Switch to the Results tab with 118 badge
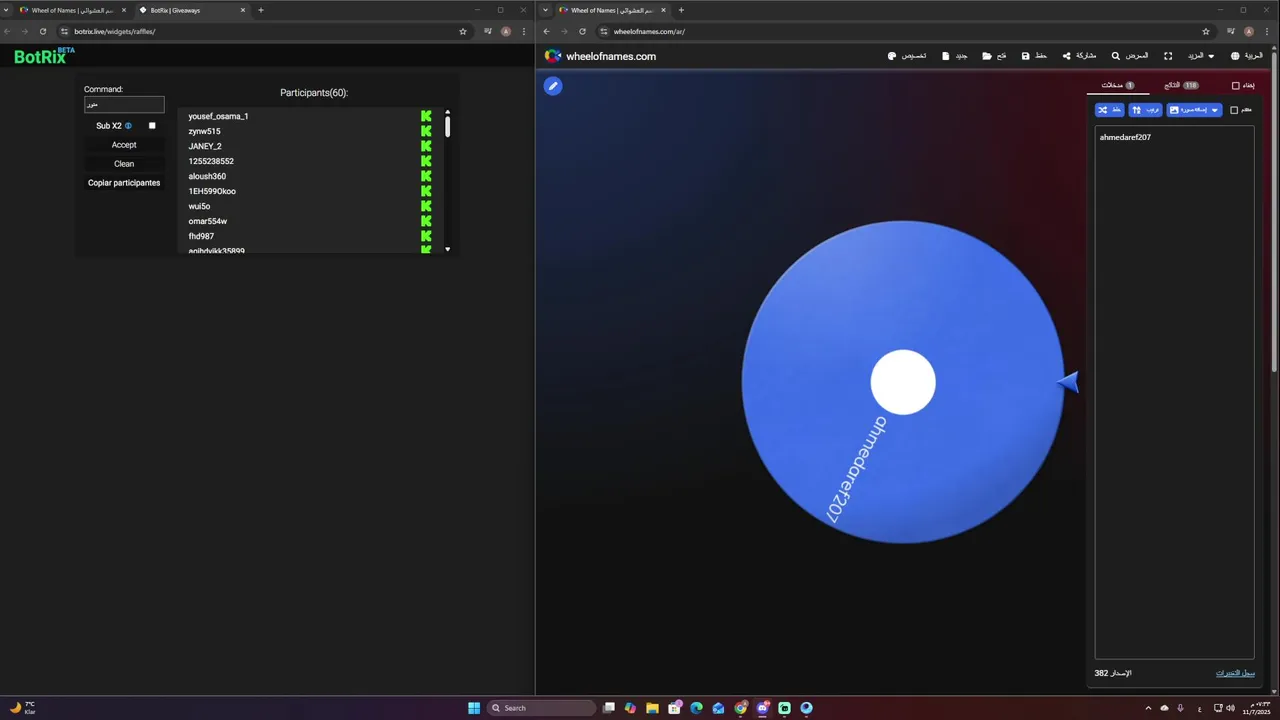Image resolution: width=1280 pixels, height=720 pixels. coord(1181,86)
